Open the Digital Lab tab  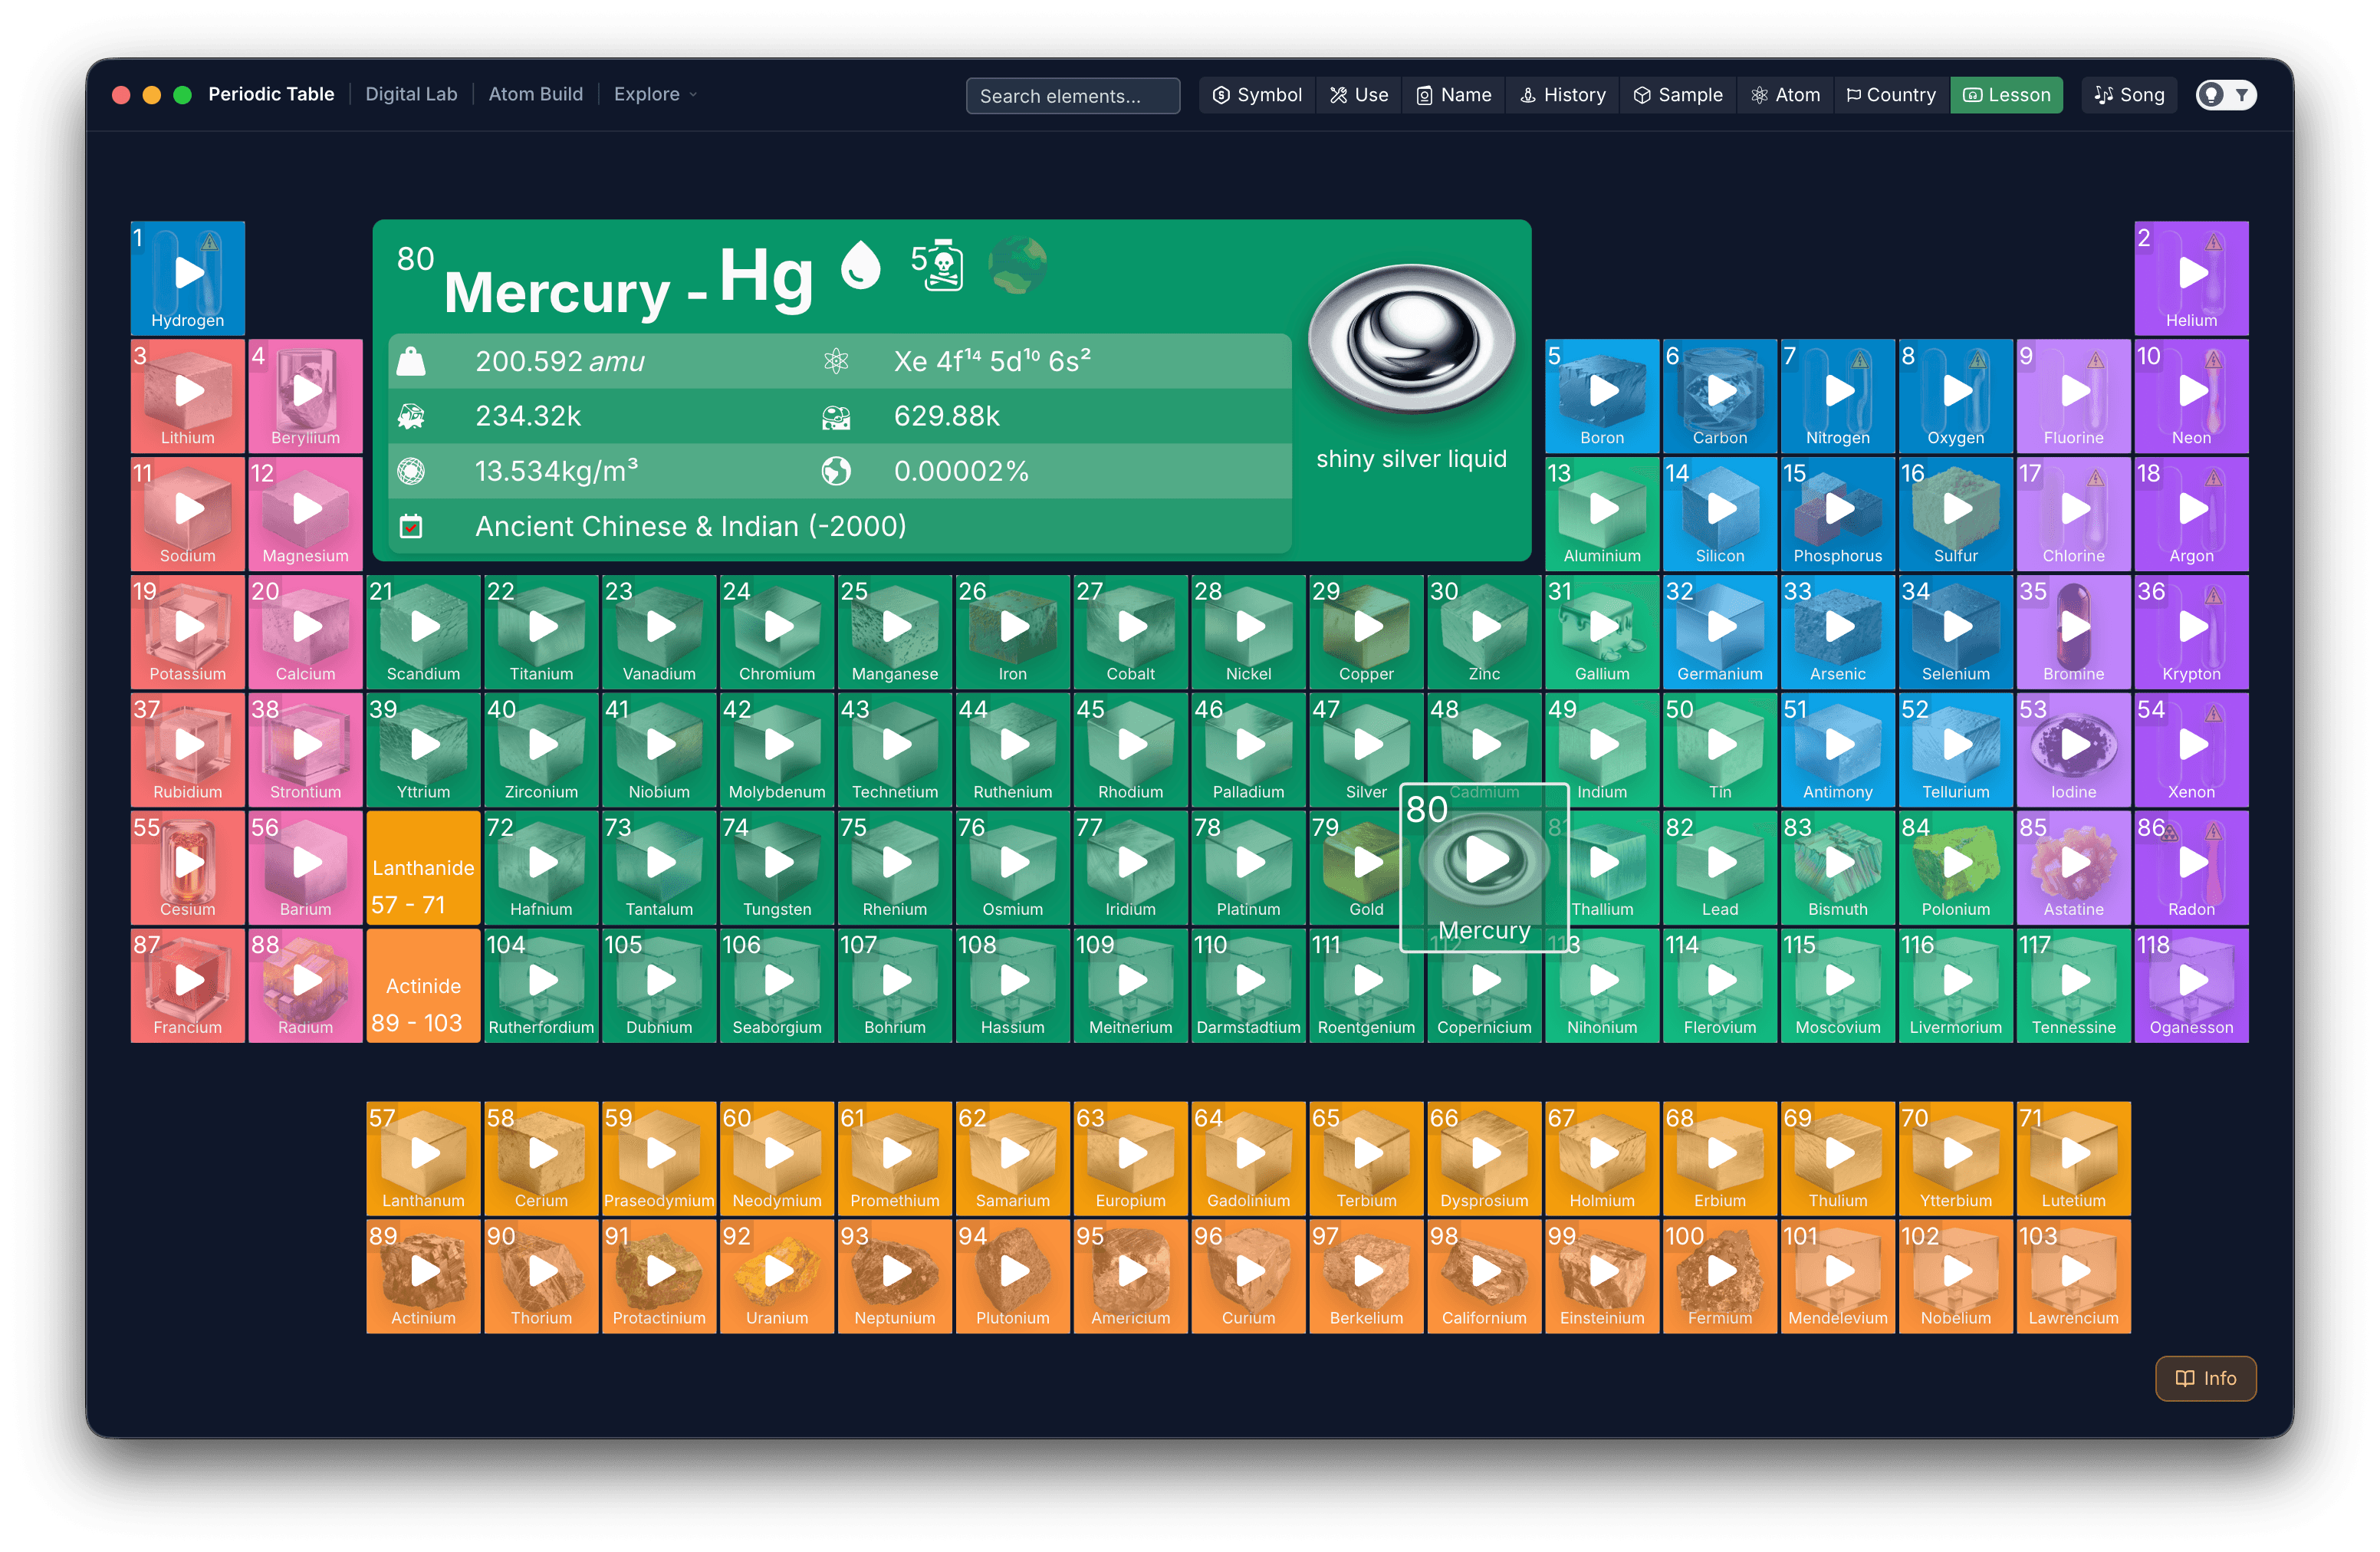411,94
